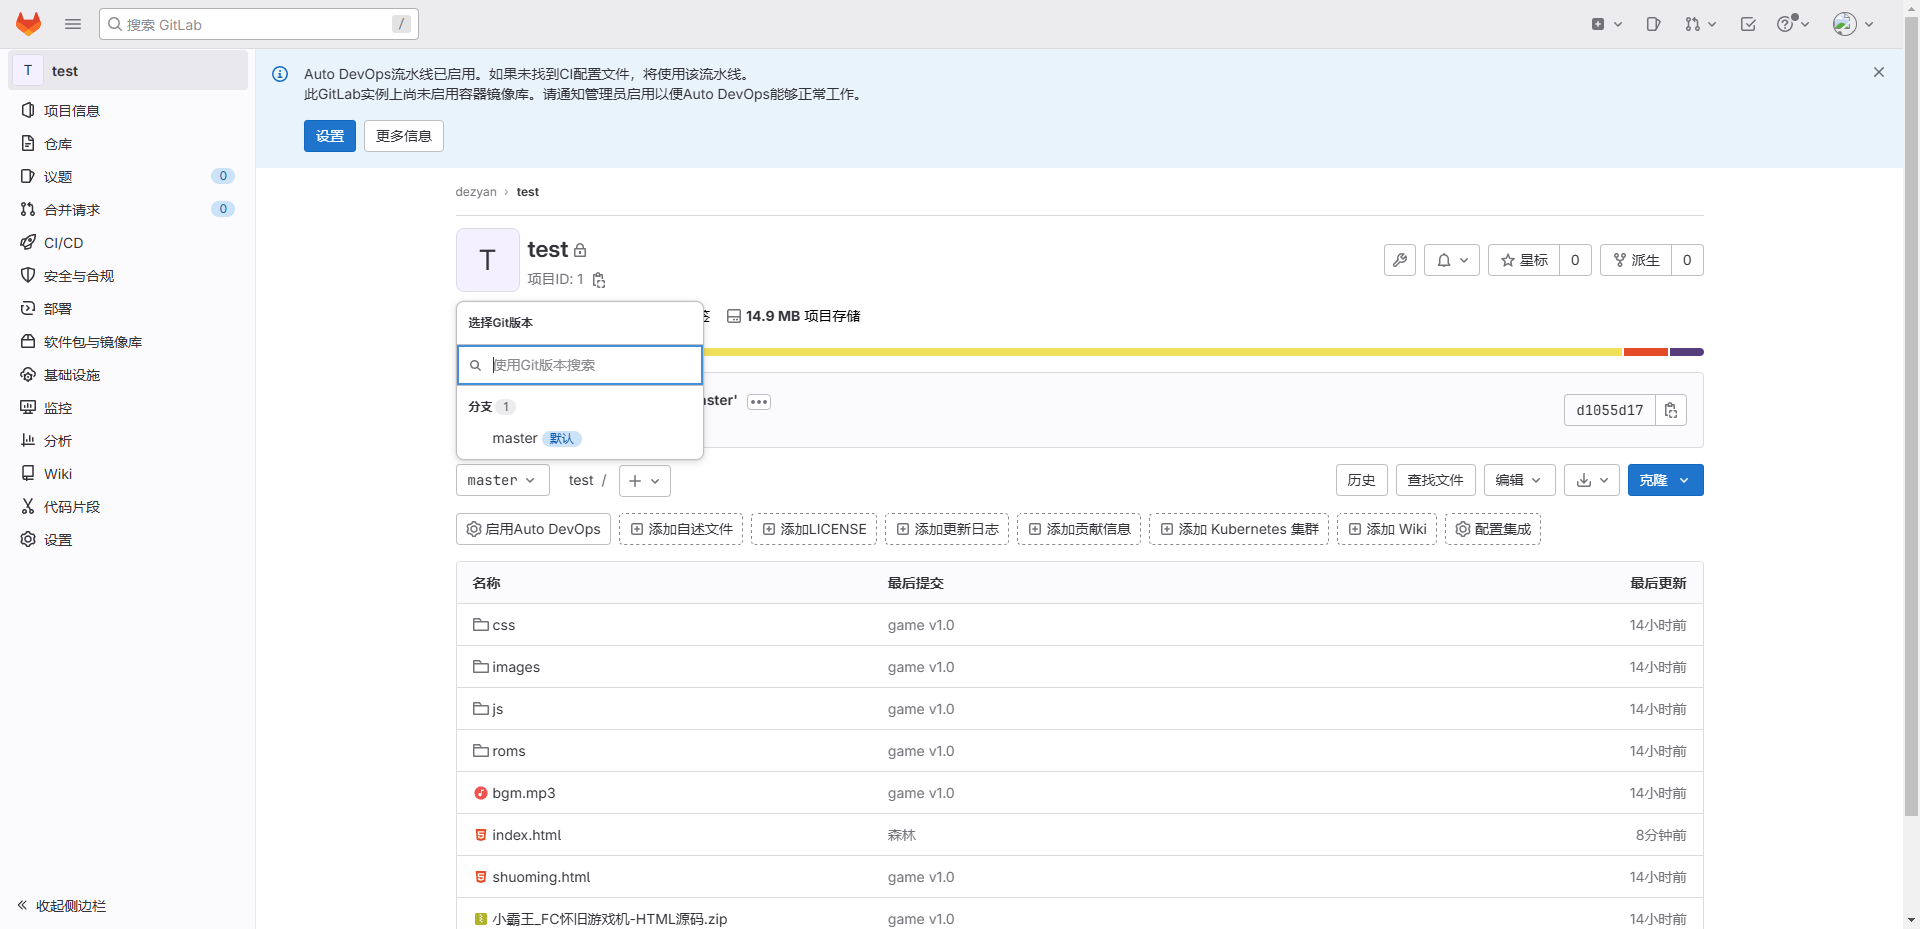
Task: Open the create new plus dropdown
Action: click(1607, 24)
